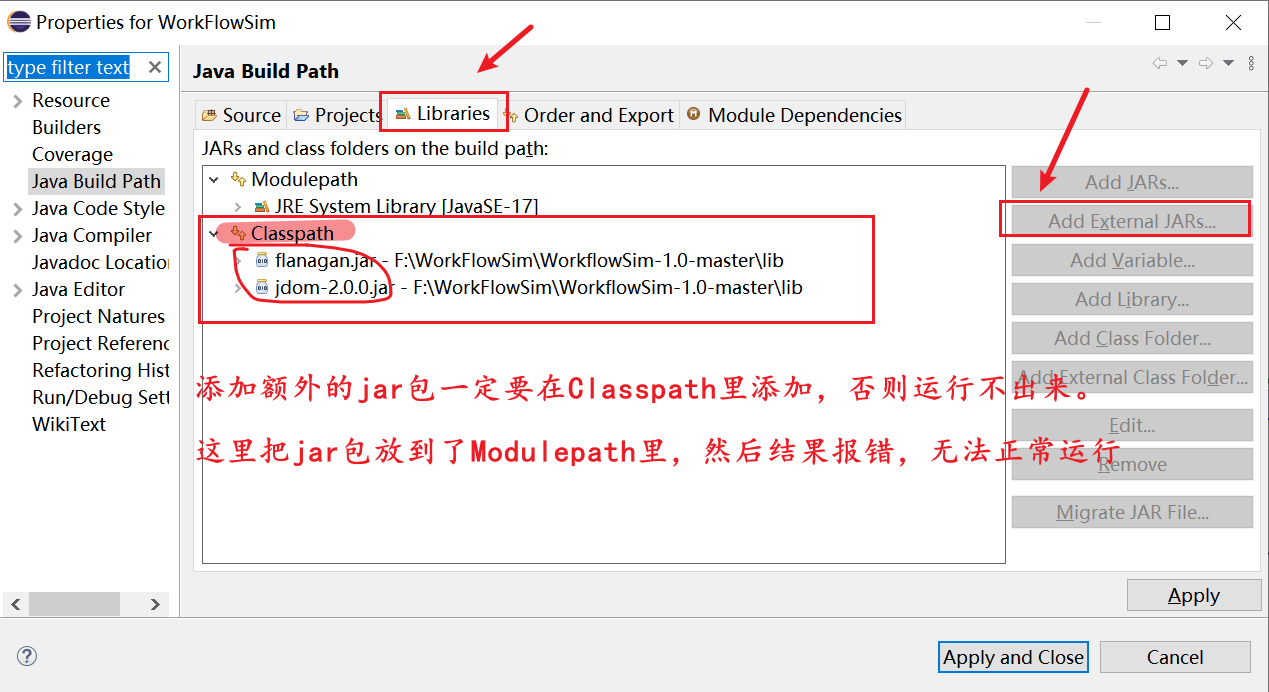Select jdom-2.0.0.jar library row

point(538,287)
